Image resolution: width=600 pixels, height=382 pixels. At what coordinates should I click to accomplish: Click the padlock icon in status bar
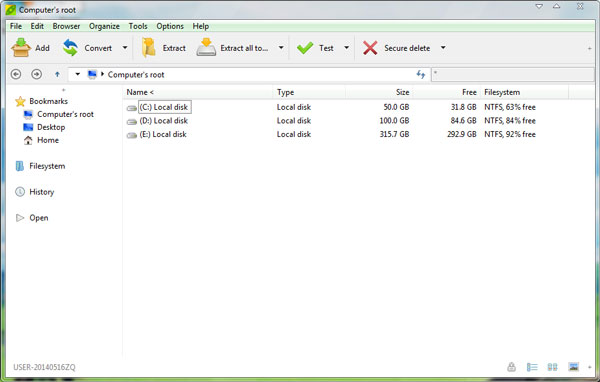[511, 367]
